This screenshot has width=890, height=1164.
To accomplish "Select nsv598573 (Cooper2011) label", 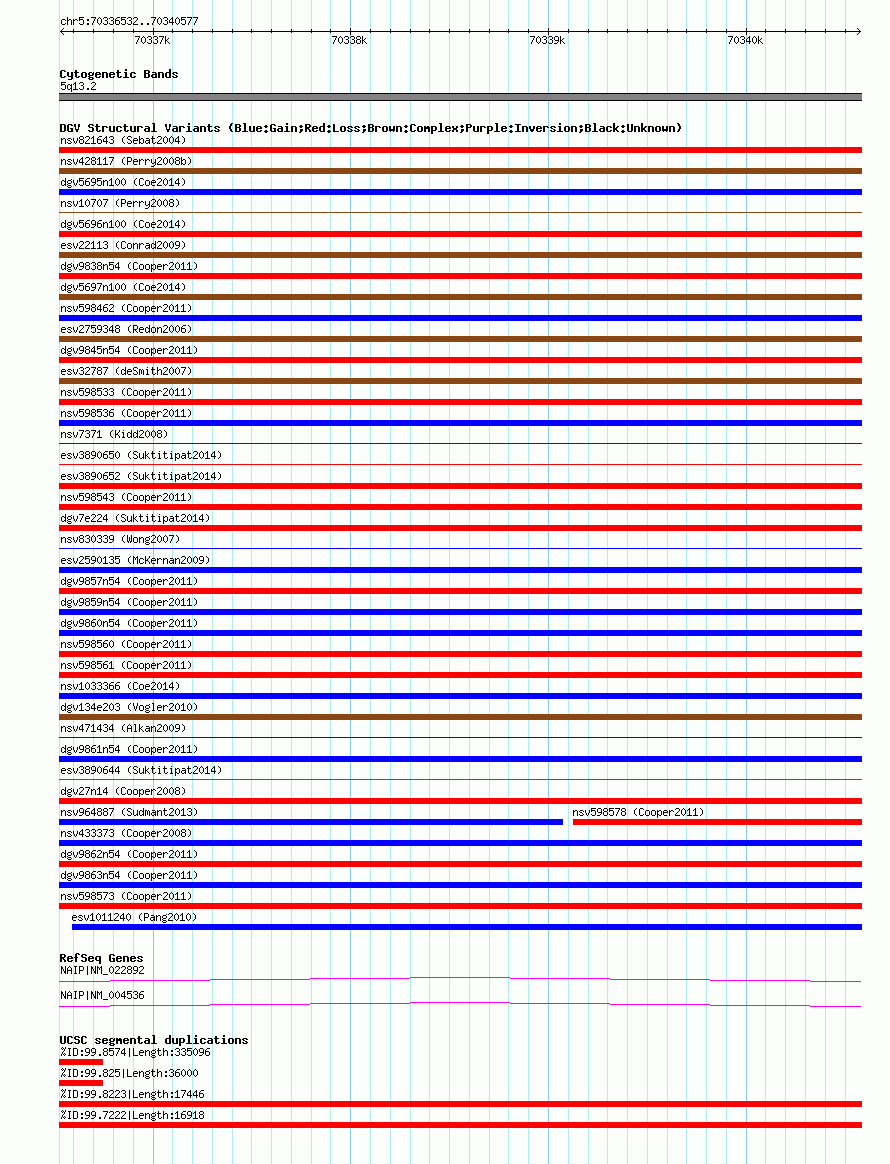I will pos(126,896).
